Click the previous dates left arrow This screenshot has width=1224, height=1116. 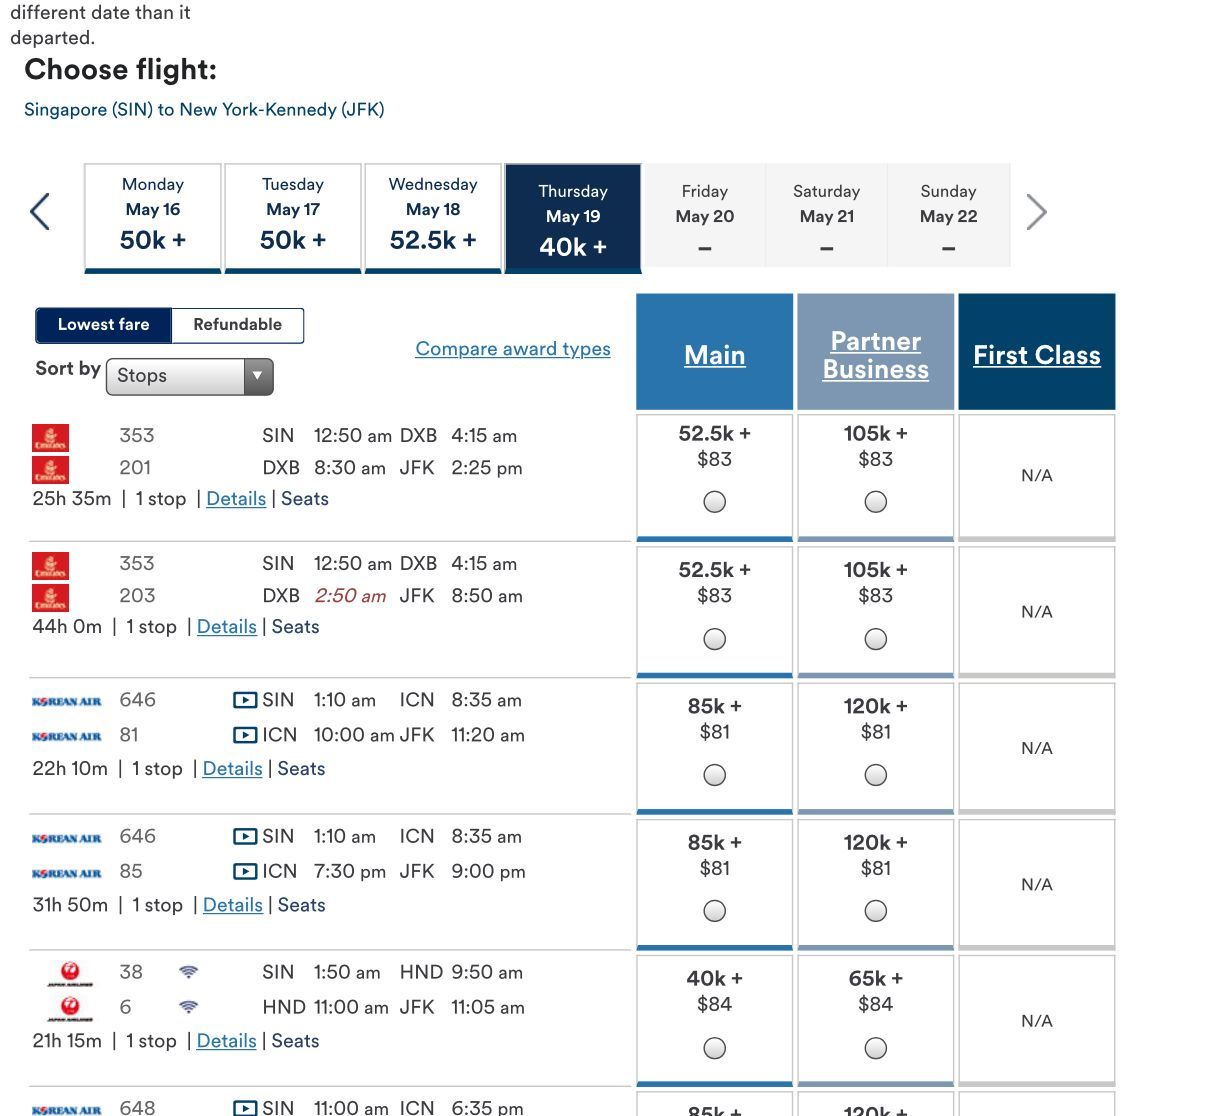[40, 212]
